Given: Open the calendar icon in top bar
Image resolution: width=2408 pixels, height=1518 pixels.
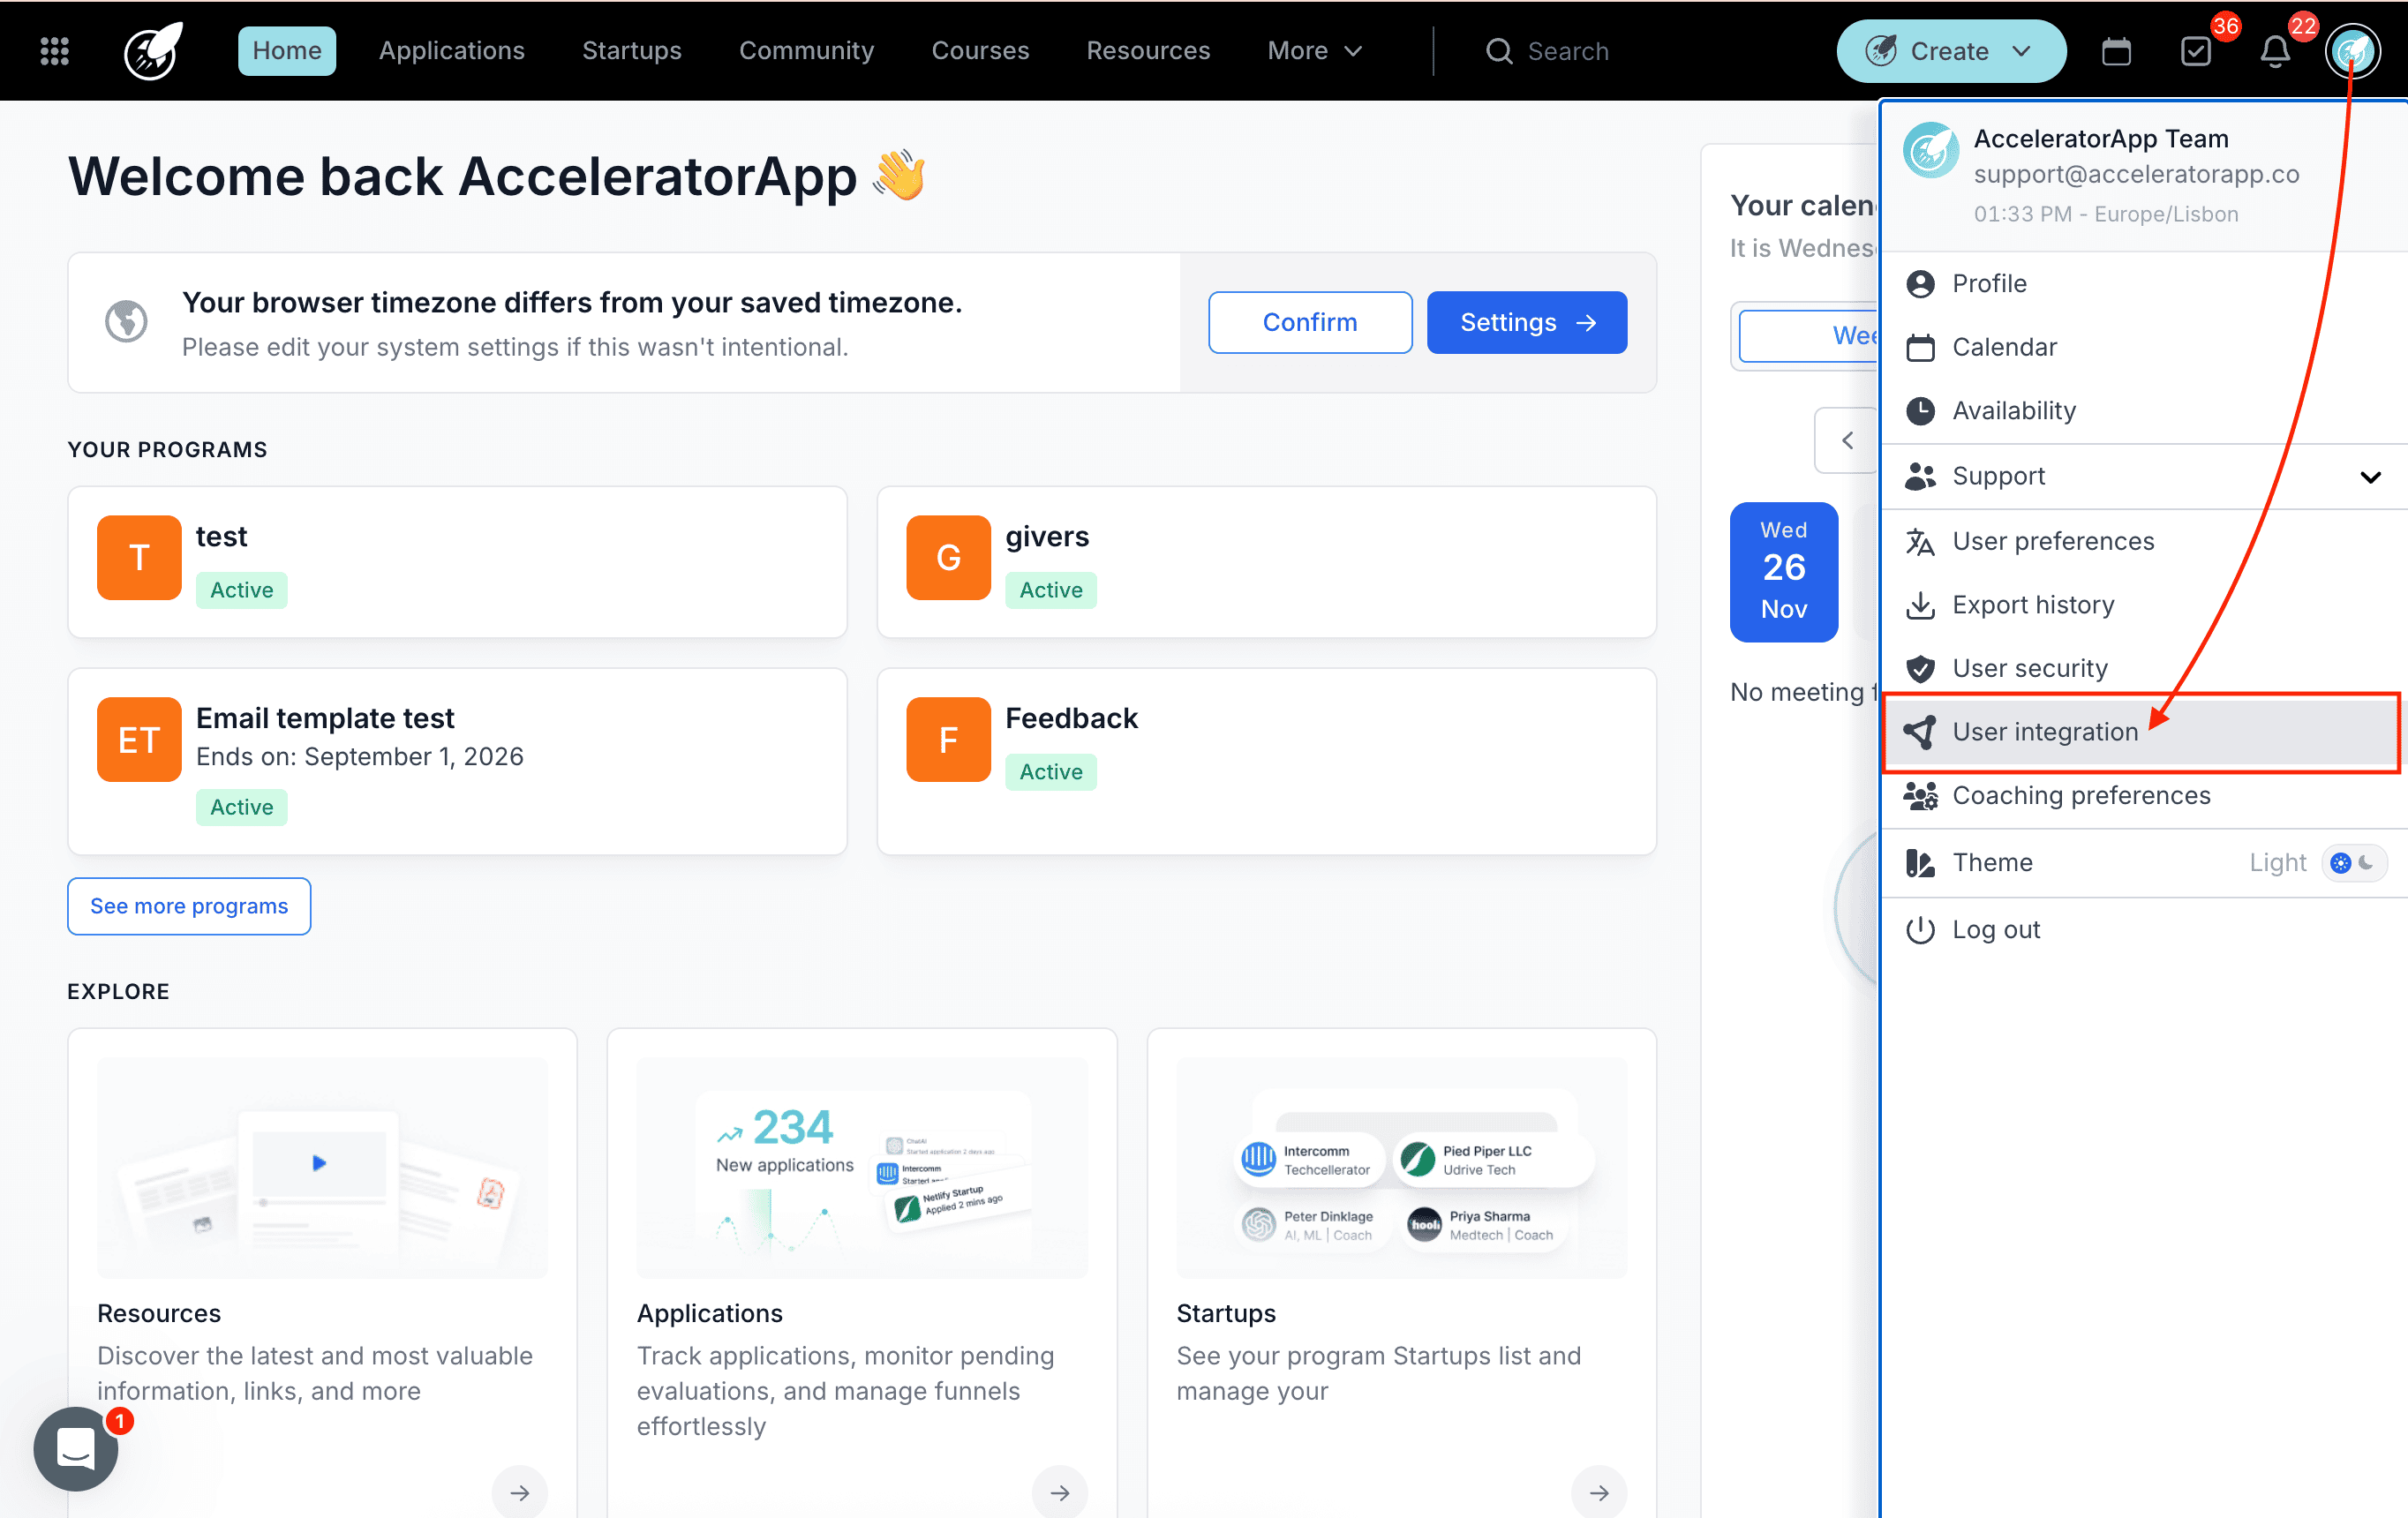Looking at the screenshot, I should pyautogui.click(x=2116, y=51).
